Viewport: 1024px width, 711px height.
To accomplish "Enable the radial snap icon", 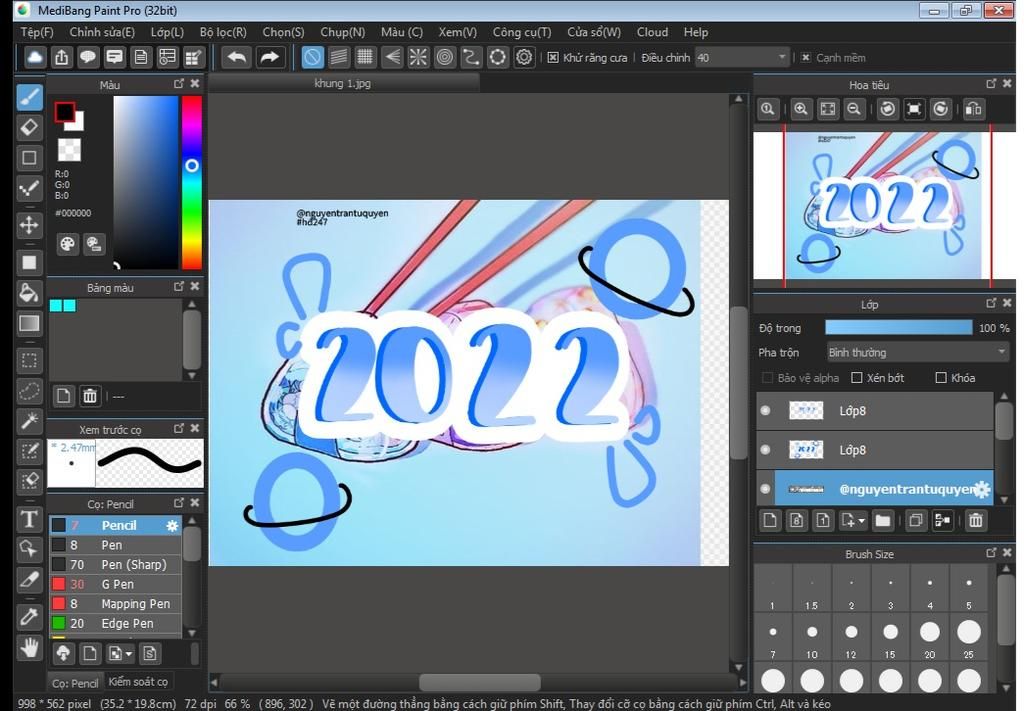I will pos(418,57).
